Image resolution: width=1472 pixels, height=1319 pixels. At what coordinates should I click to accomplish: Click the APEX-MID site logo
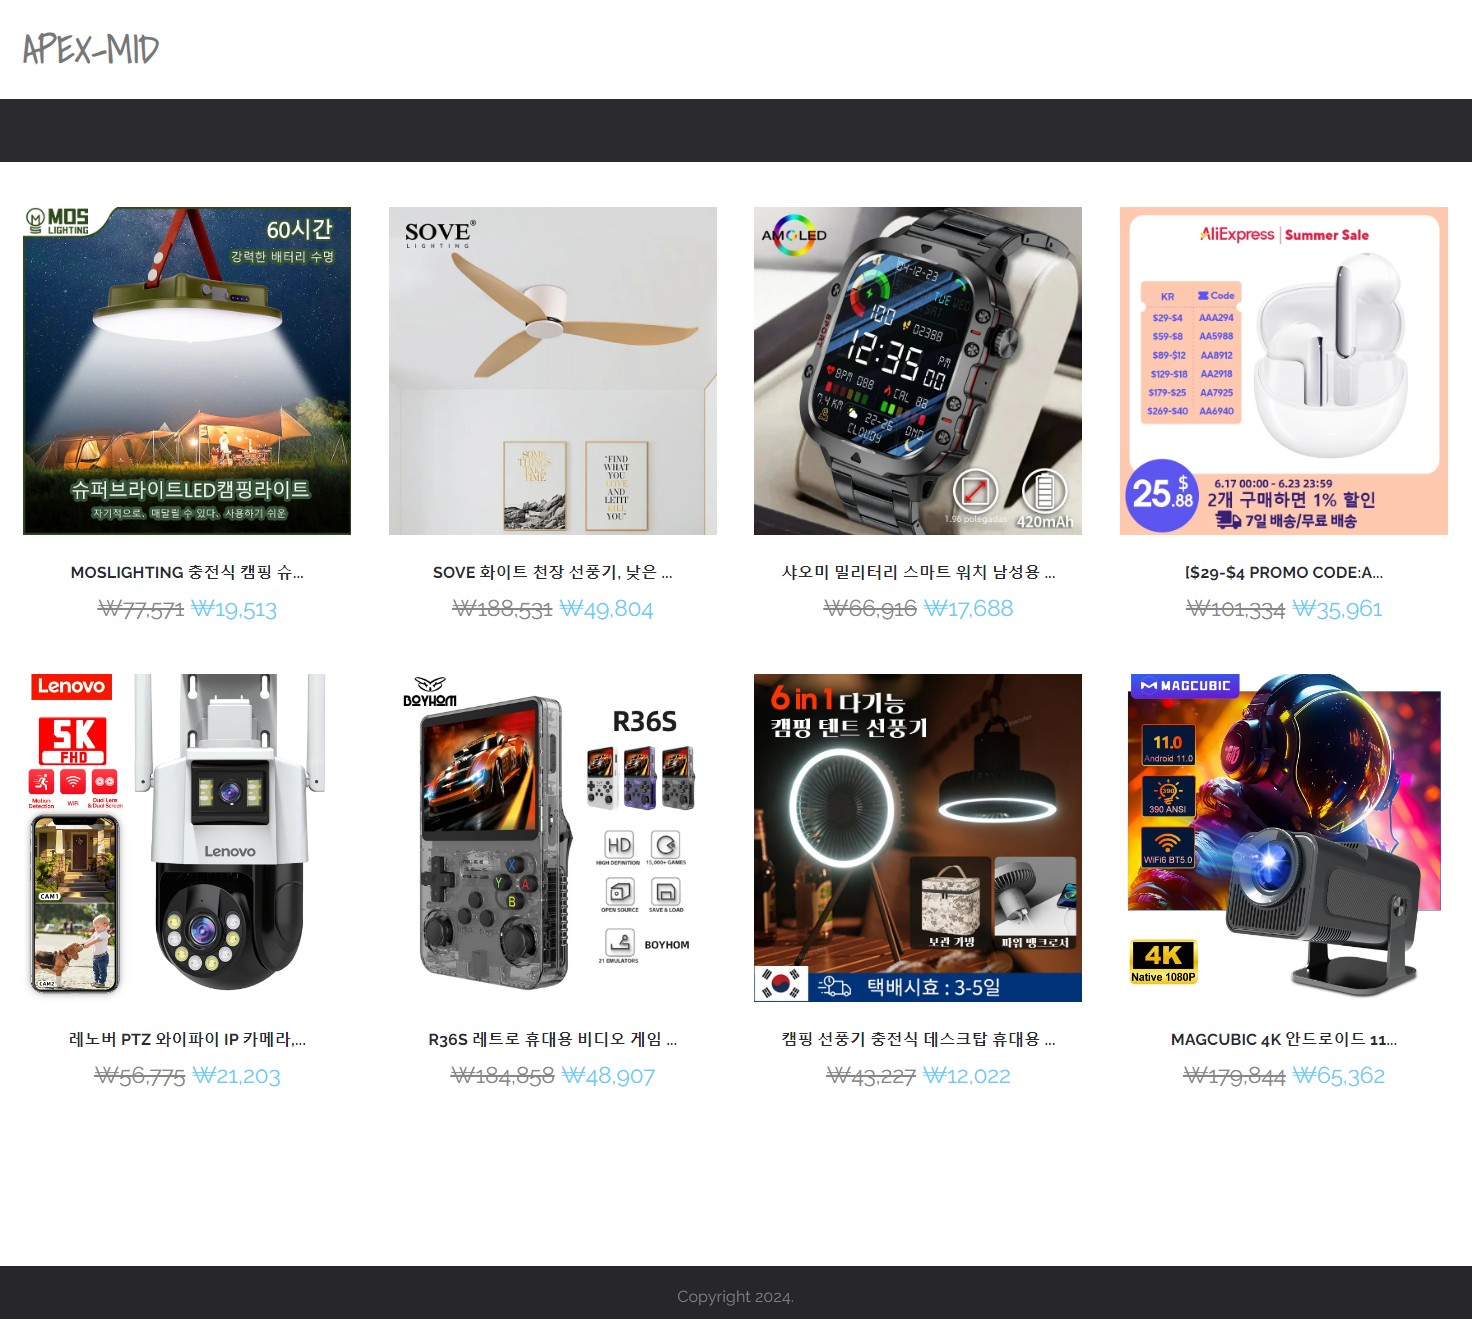(x=91, y=49)
